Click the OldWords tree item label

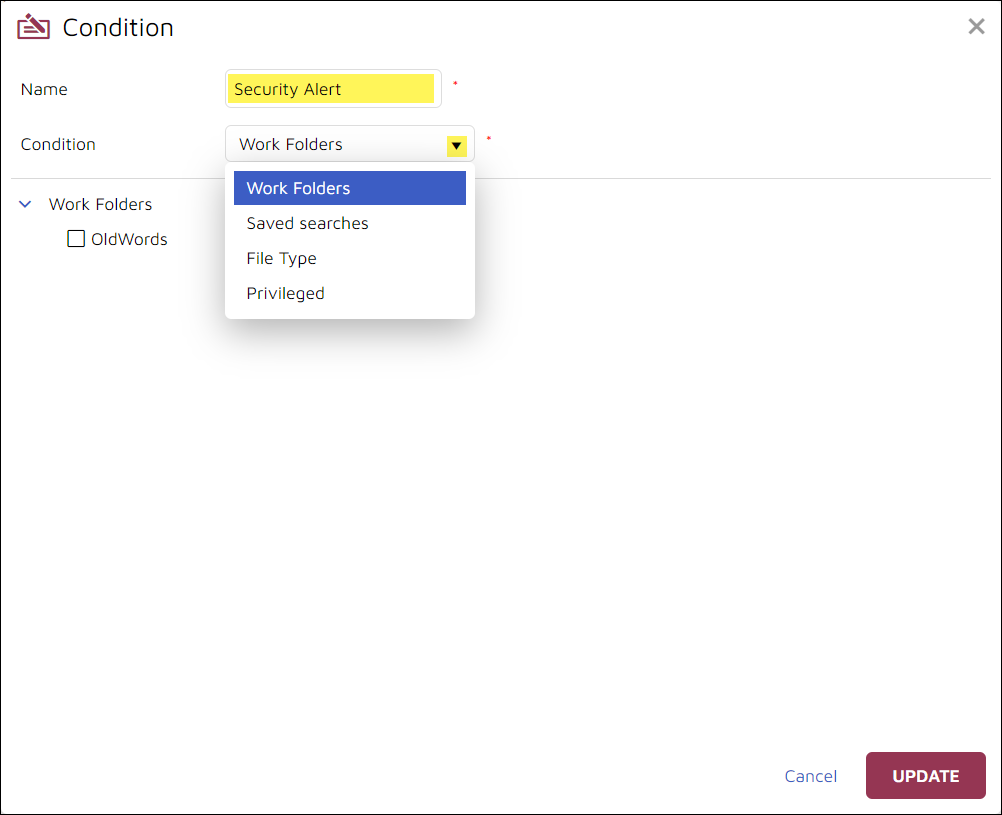coord(130,239)
